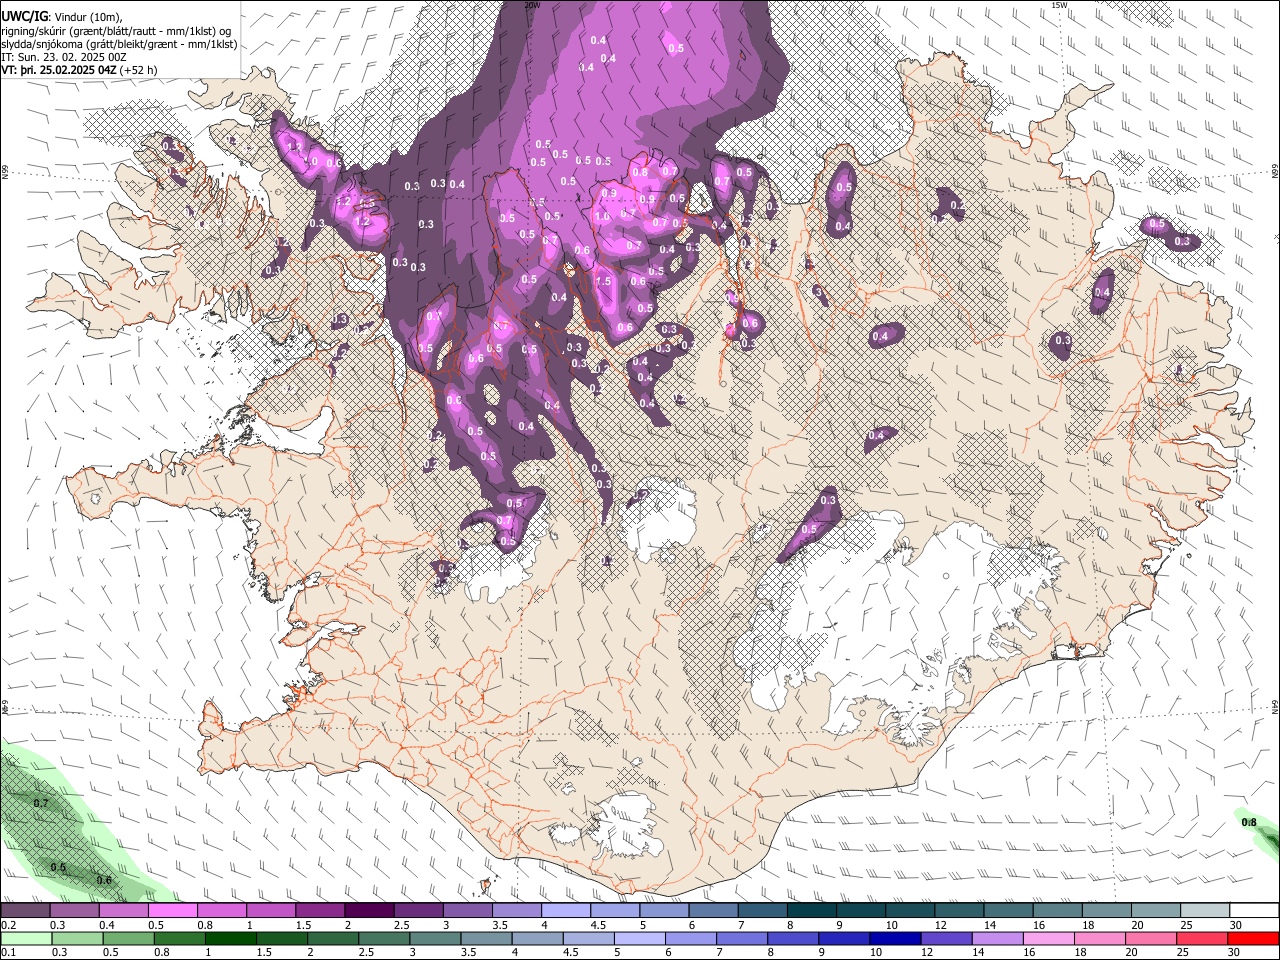Click the bright pink 0.5 swatch in snow legend
The image size is (1280, 960).
172,911
